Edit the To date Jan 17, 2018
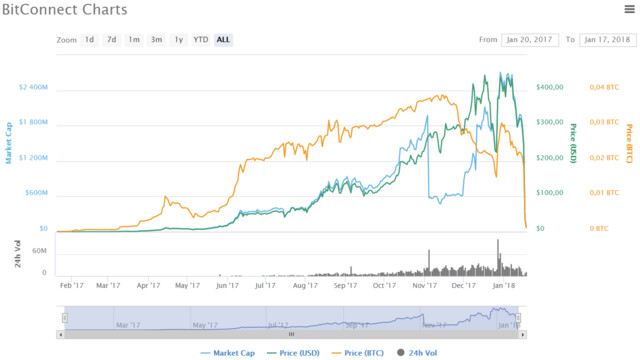This screenshot has width=640, height=360. (608, 40)
